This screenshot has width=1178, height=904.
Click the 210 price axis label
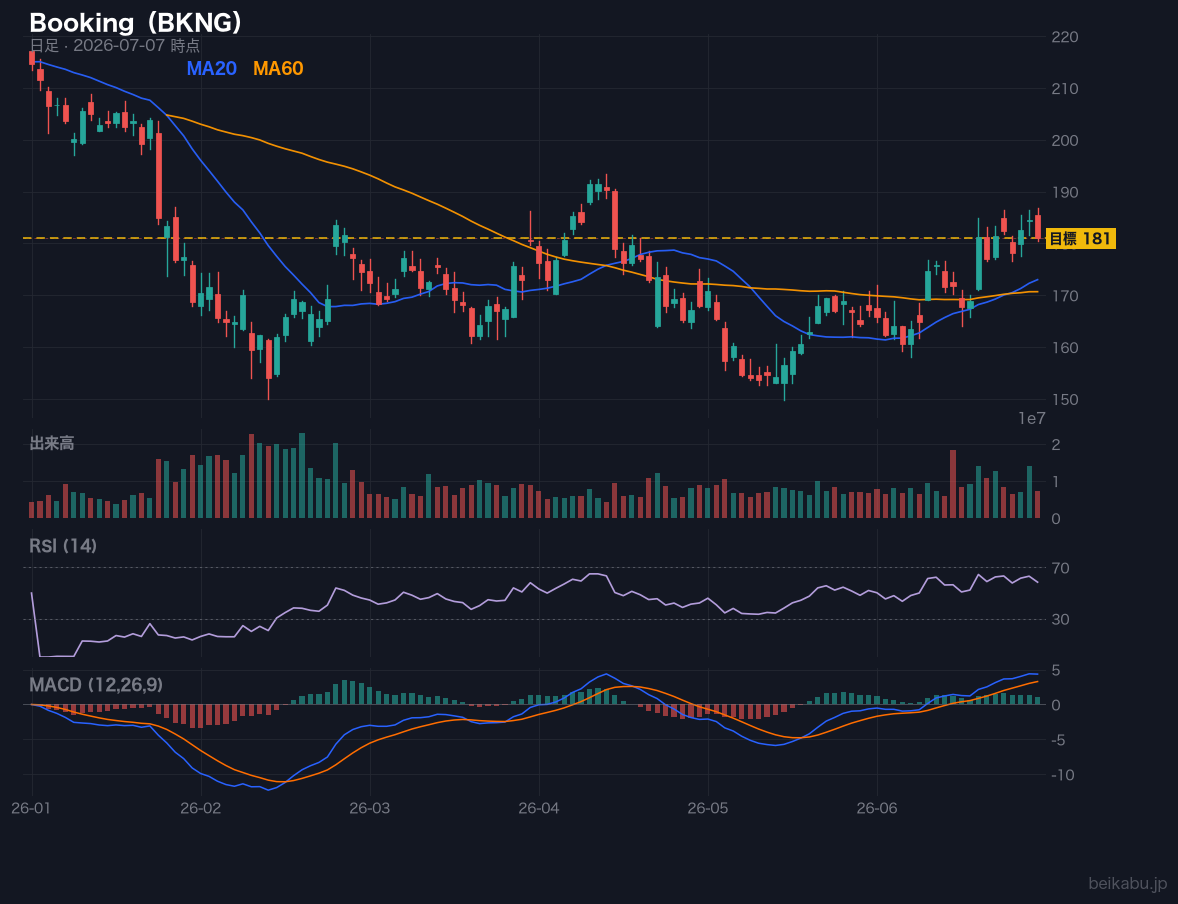click(1065, 89)
